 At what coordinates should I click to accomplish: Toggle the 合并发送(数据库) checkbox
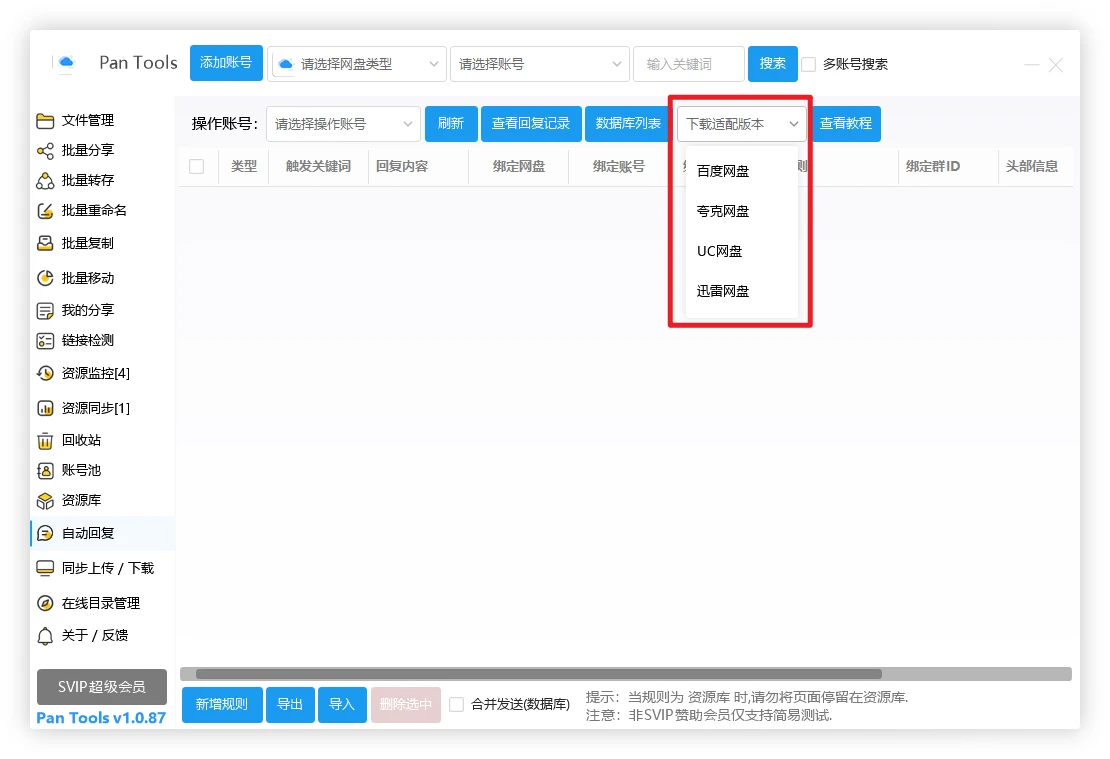click(x=456, y=705)
